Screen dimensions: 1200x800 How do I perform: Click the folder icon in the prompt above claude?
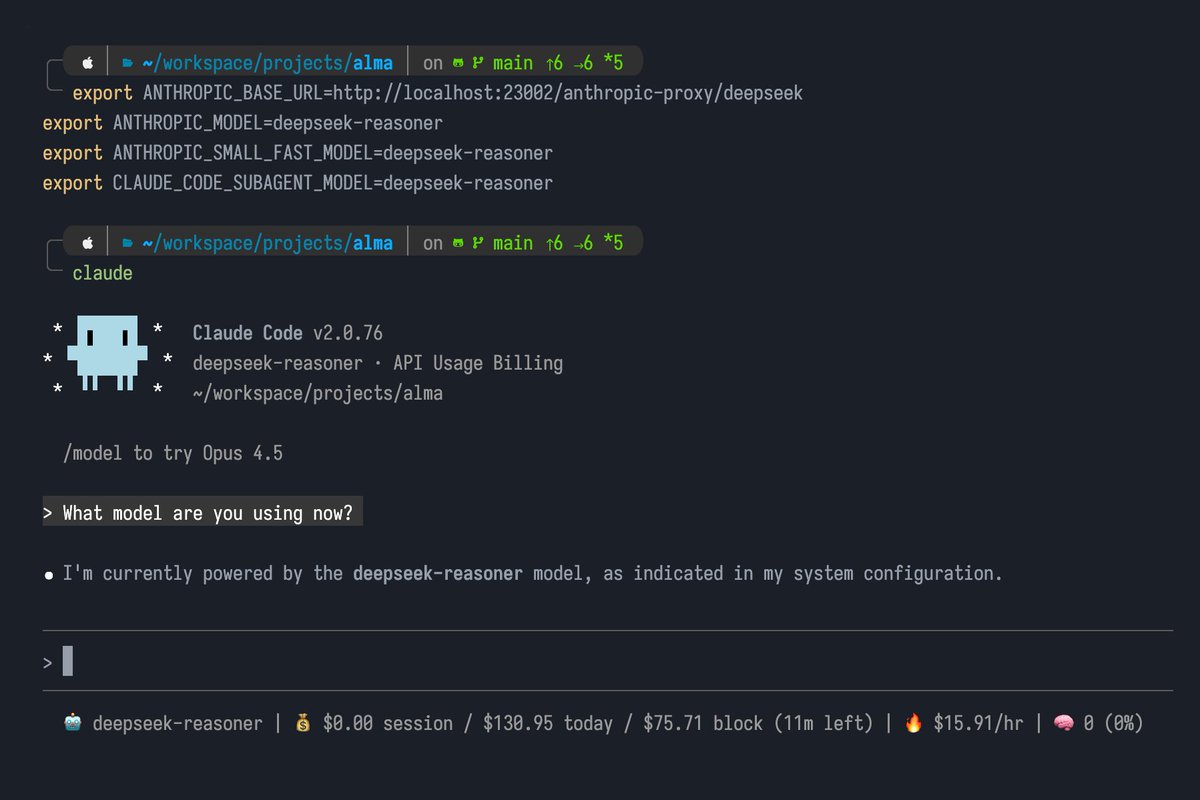pyautogui.click(x=128, y=243)
